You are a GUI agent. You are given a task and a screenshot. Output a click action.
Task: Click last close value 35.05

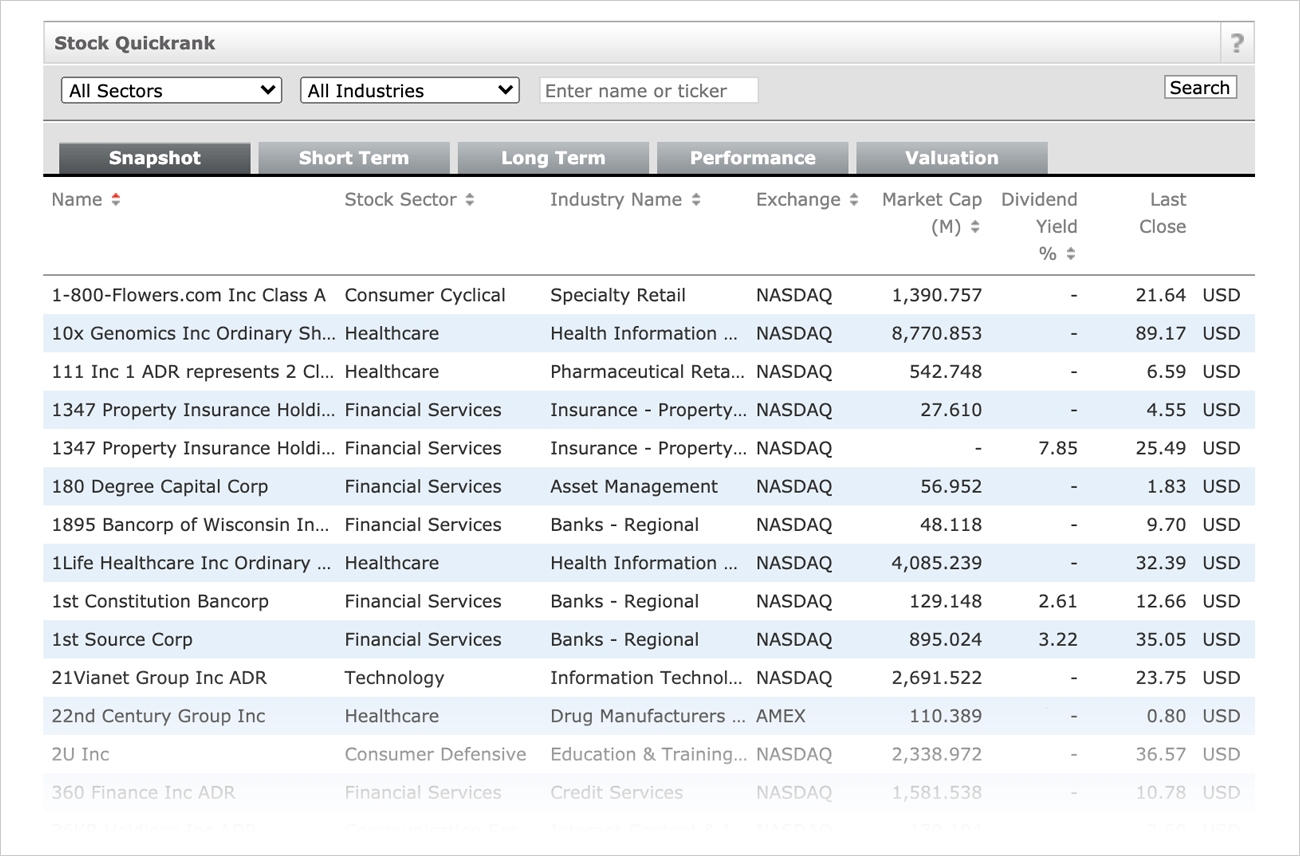click(1161, 639)
